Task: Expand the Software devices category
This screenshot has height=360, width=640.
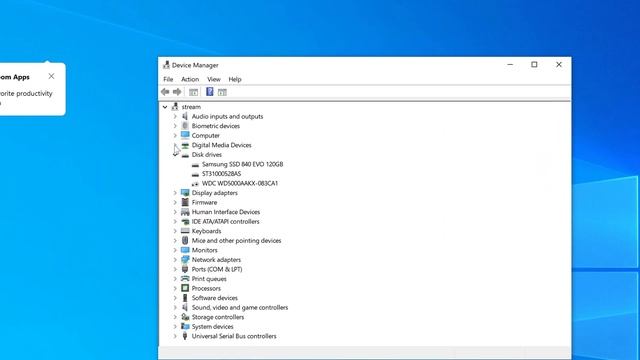Action: pos(175,298)
